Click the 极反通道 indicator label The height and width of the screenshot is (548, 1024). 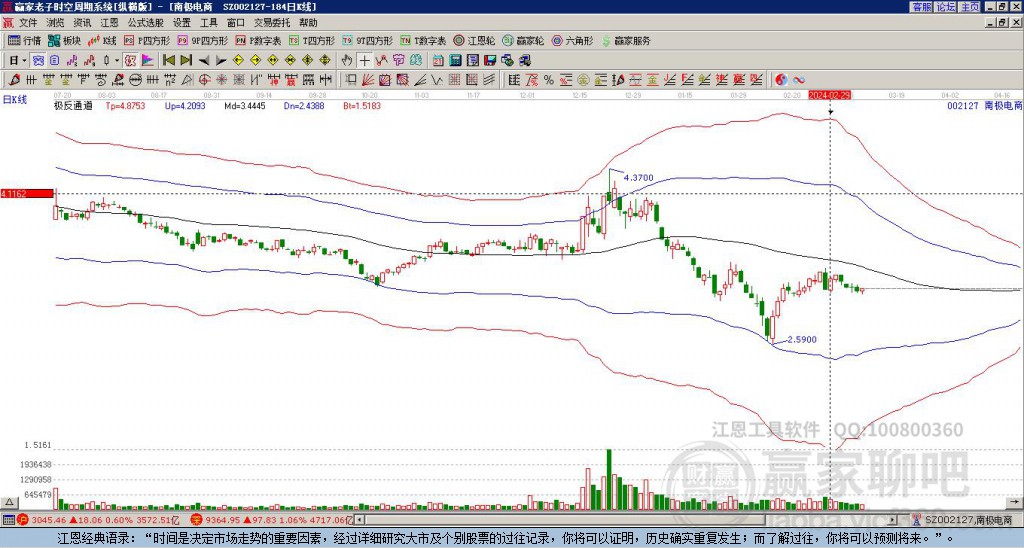click(73, 105)
